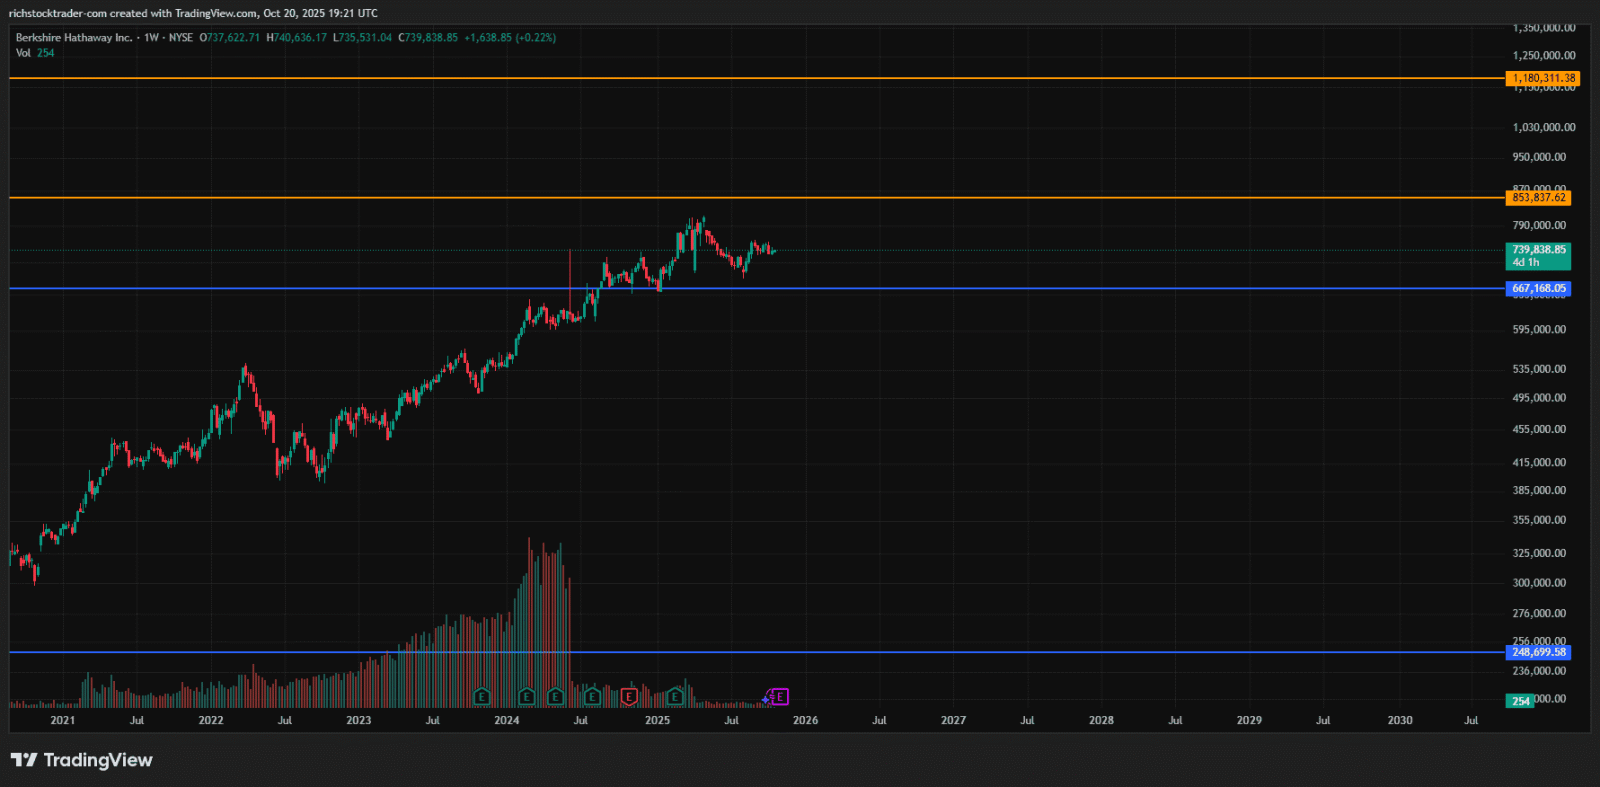Click the 276,000.00 price axis tick
Image resolution: width=1600 pixels, height=787 pixels.
[1540, 614]
